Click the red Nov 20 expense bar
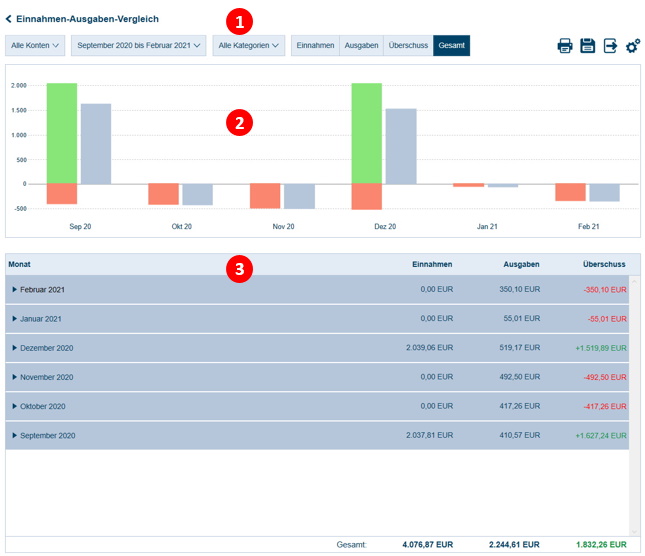The width and height of the screenshot is (645, 556). [265, 196]
